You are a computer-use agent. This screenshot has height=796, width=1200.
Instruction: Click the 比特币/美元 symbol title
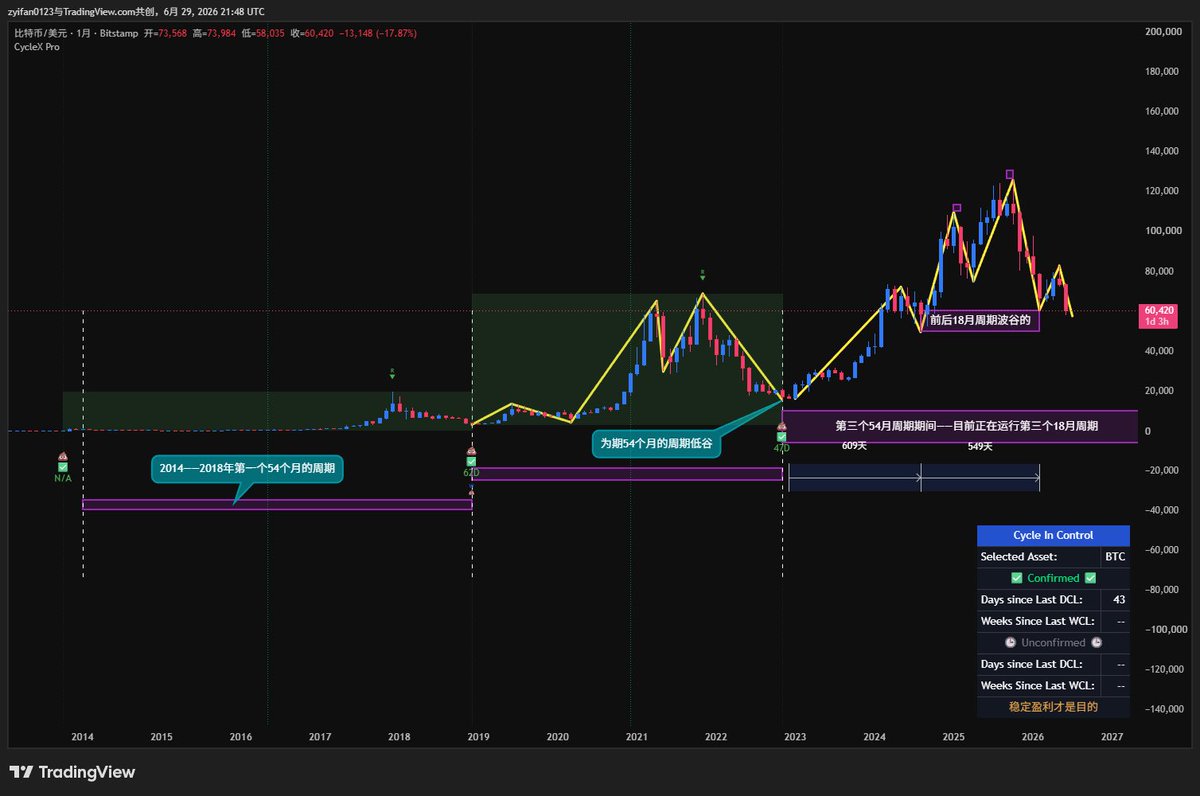[x=43, y=33]
